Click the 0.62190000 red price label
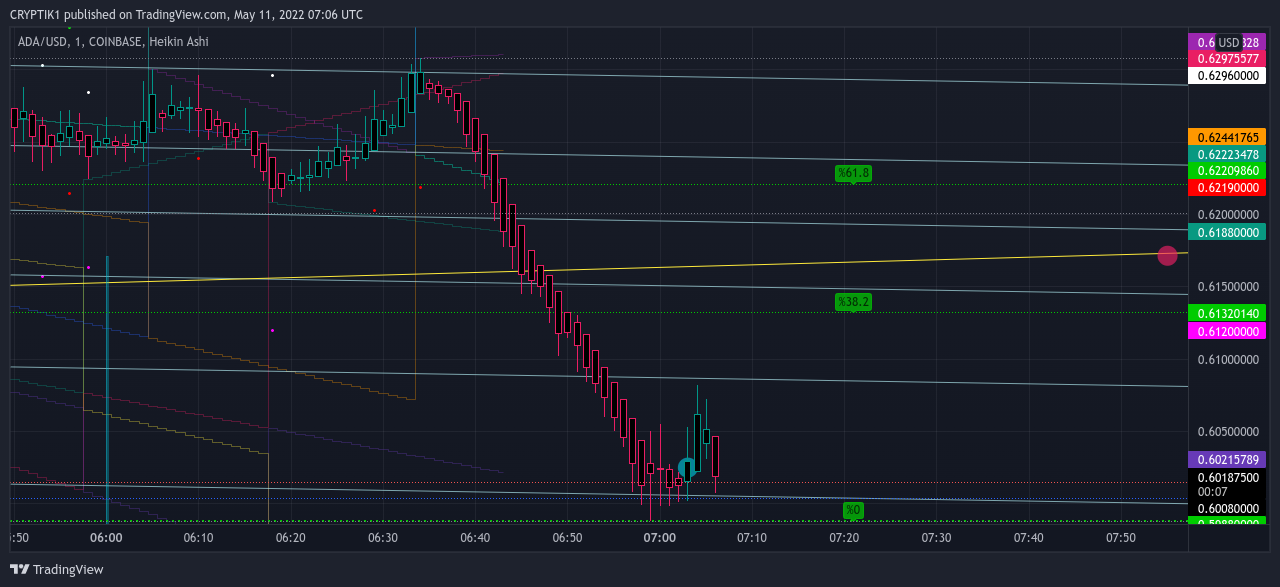Image resolution: width=1280 pixels, height=587 pixels. click(1227, 188)
